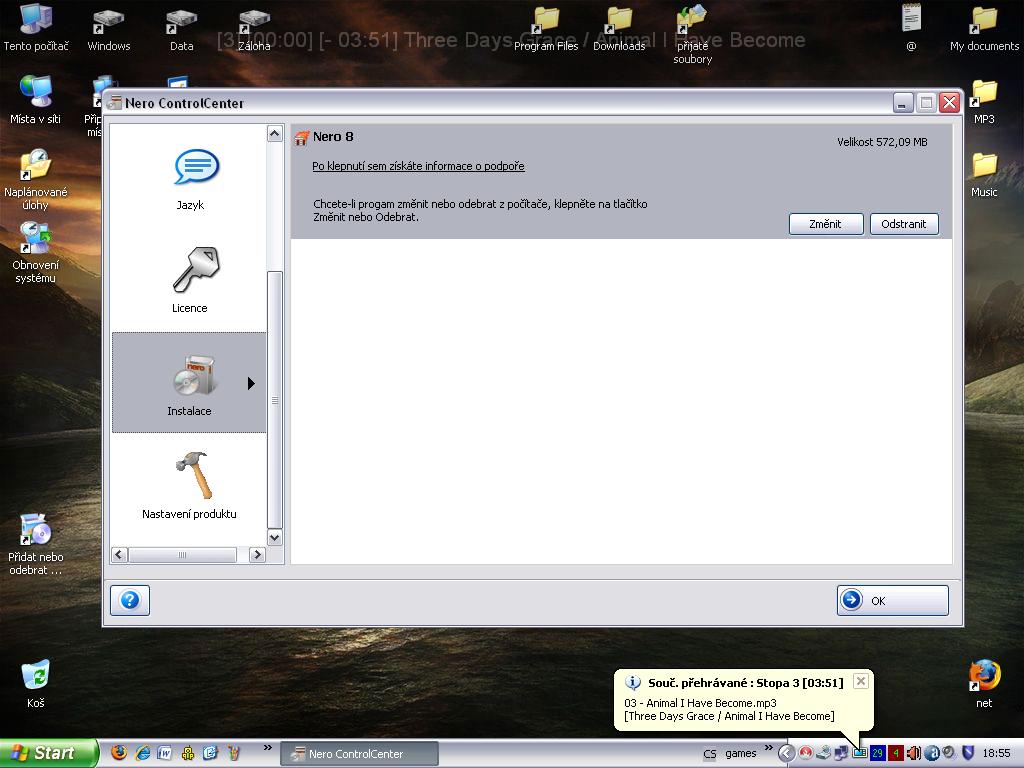Expand the quick launch overflow chevron

coord(268,748)
